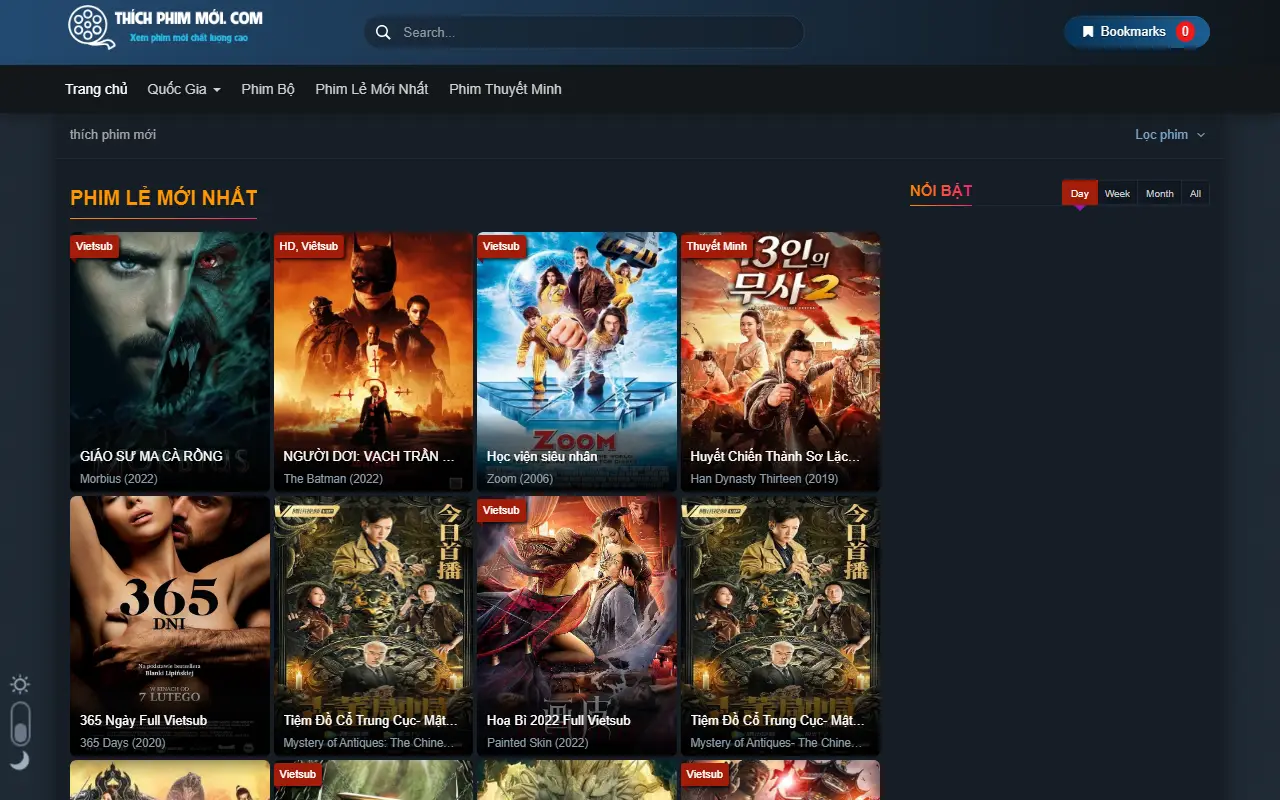Select the All tab in Nổi Bật
Image resolution: width=1280 pixels, height=800 pixels.
click(x=1195, y=193)
